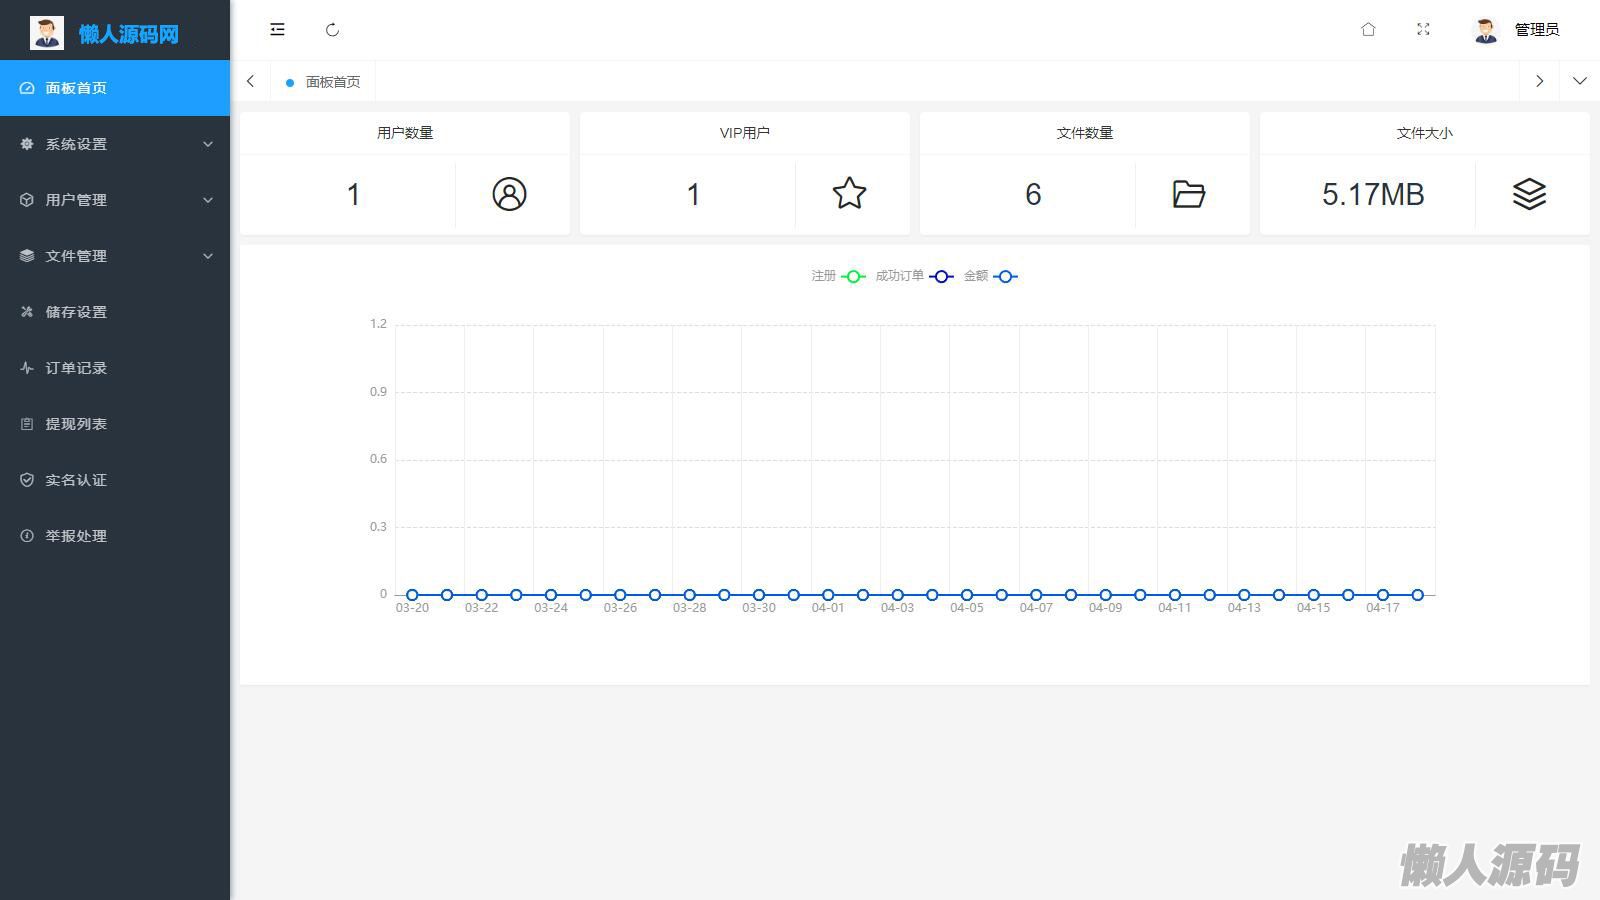Click the file size layers icon
1600x900 pixels.
[1529, 194]
